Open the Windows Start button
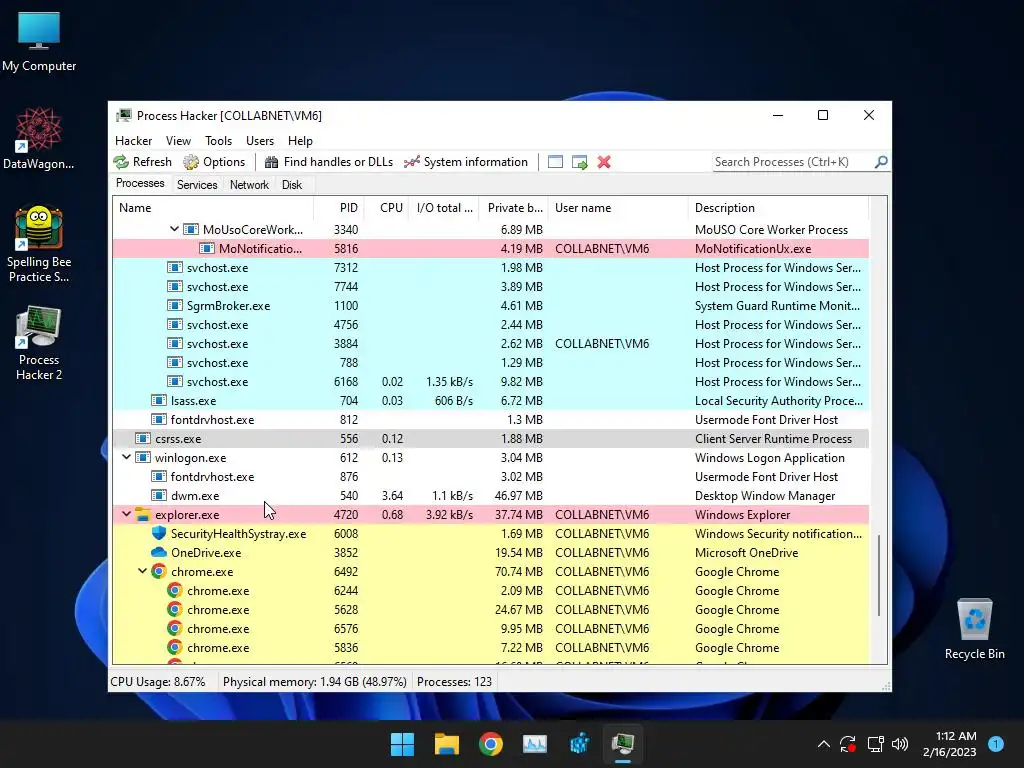The height and width of the screenshot is (768, 1024). (402, 744)
